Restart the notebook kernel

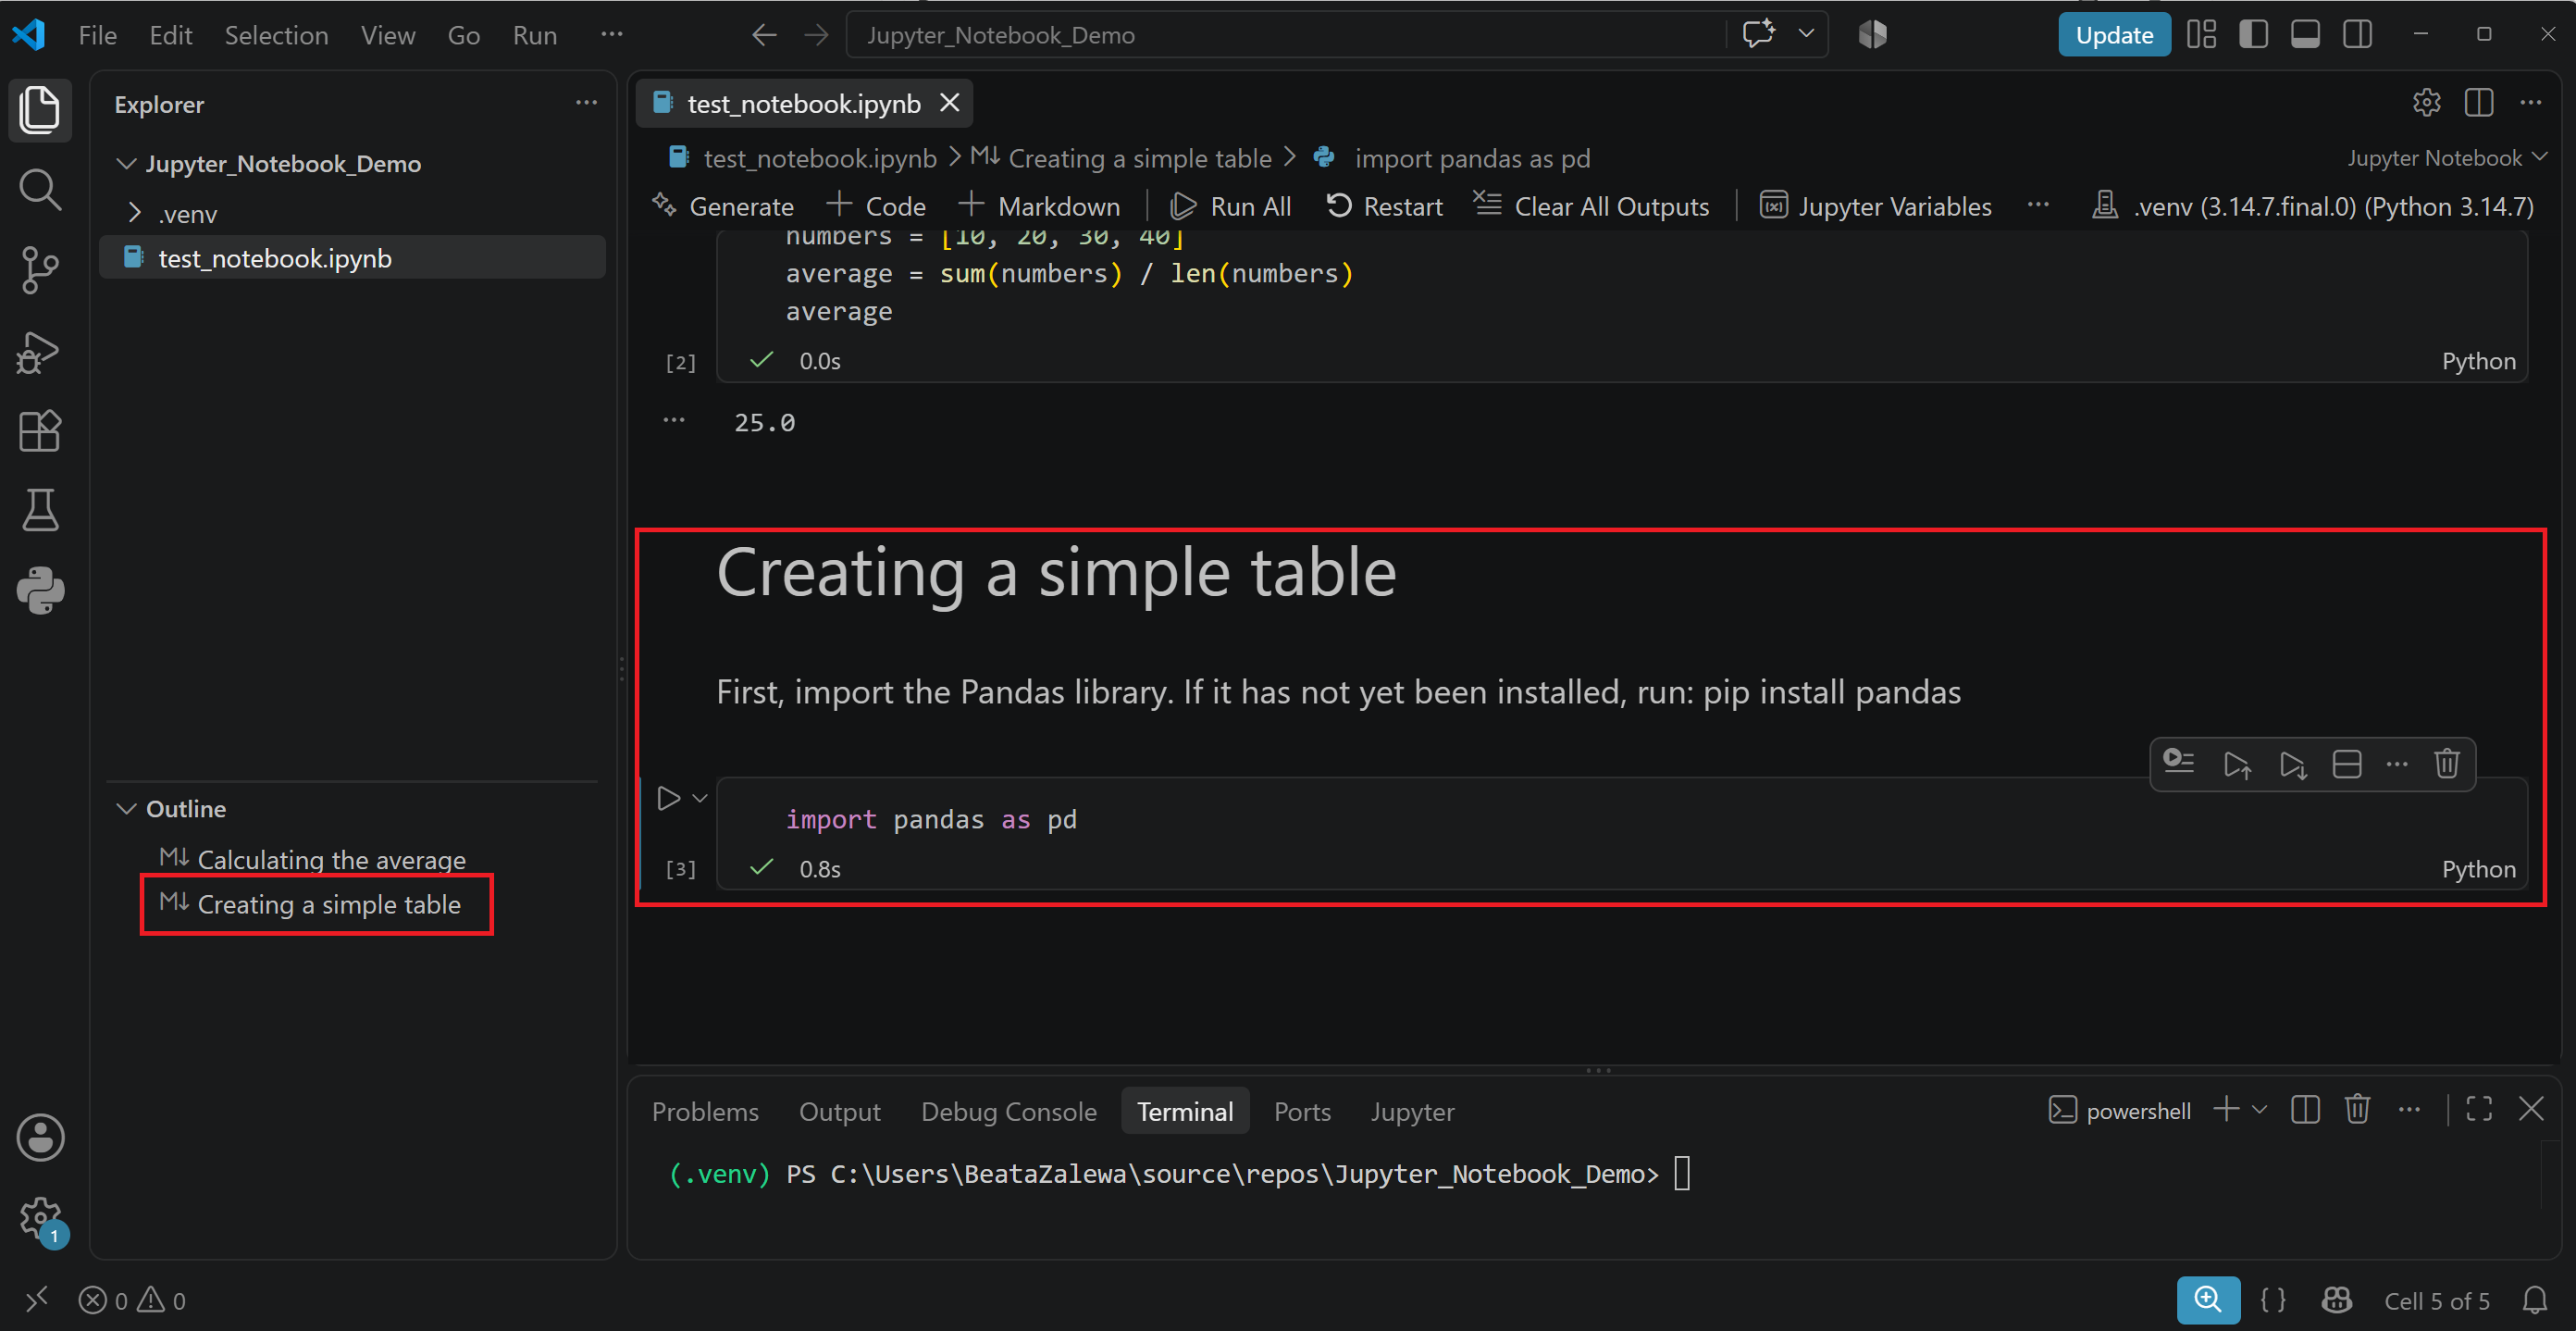[x=1384, y=206]
